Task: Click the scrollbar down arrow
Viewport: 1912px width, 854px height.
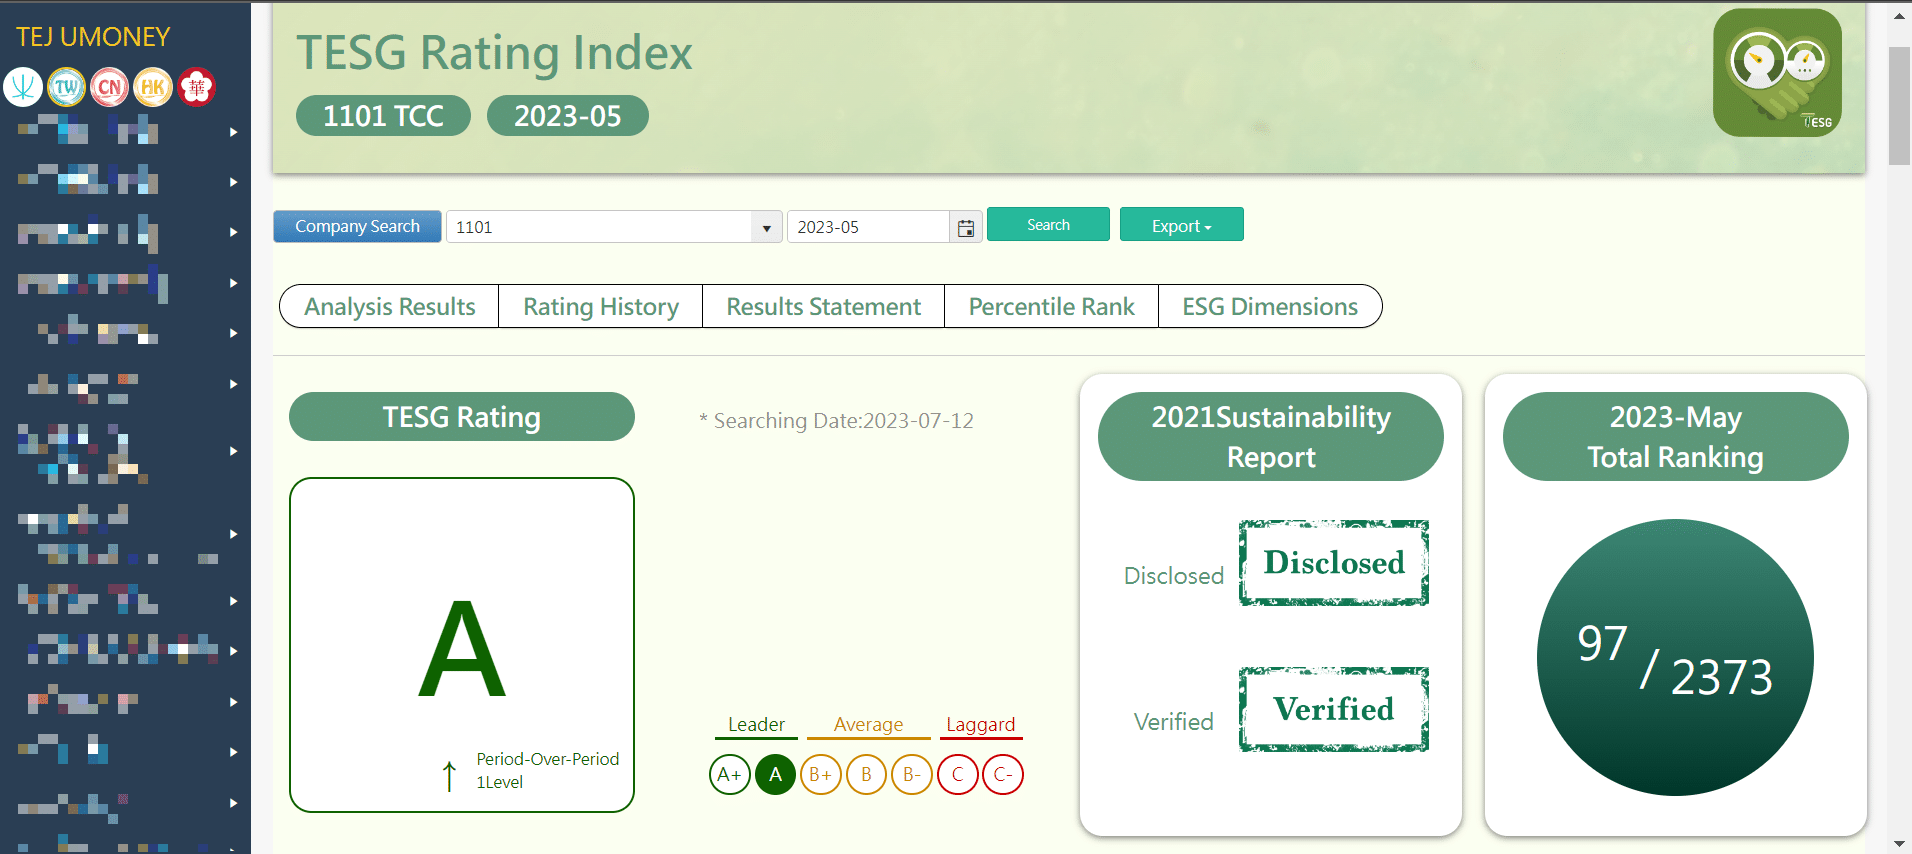Action: (1899, 844)
